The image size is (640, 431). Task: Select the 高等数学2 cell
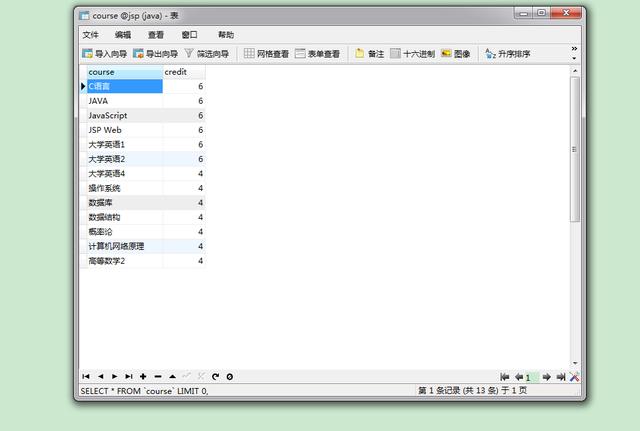click(x=124, y=261)
